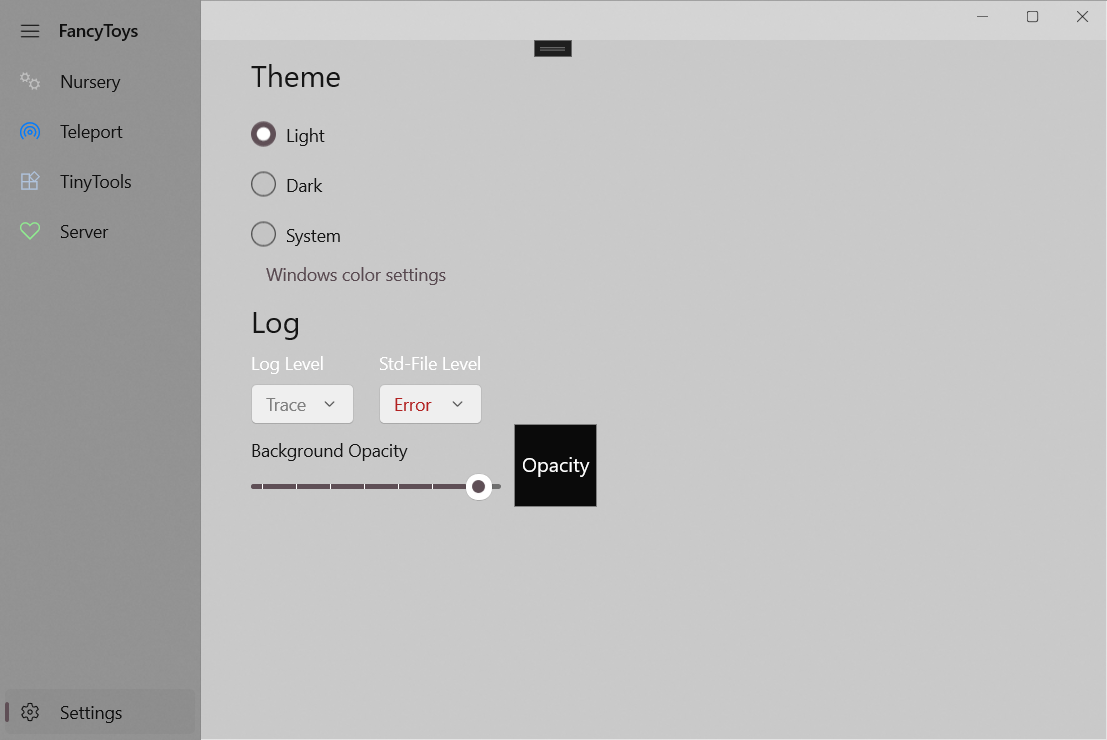
Task: Select the Light theme radio button
Action: point(263,134)
